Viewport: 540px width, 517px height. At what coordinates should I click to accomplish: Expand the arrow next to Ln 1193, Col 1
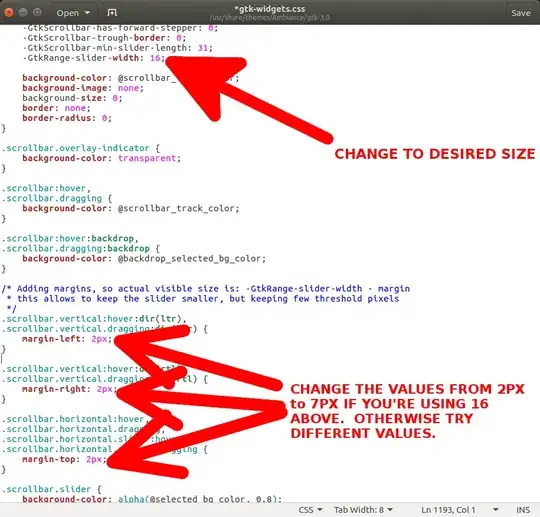496,509
